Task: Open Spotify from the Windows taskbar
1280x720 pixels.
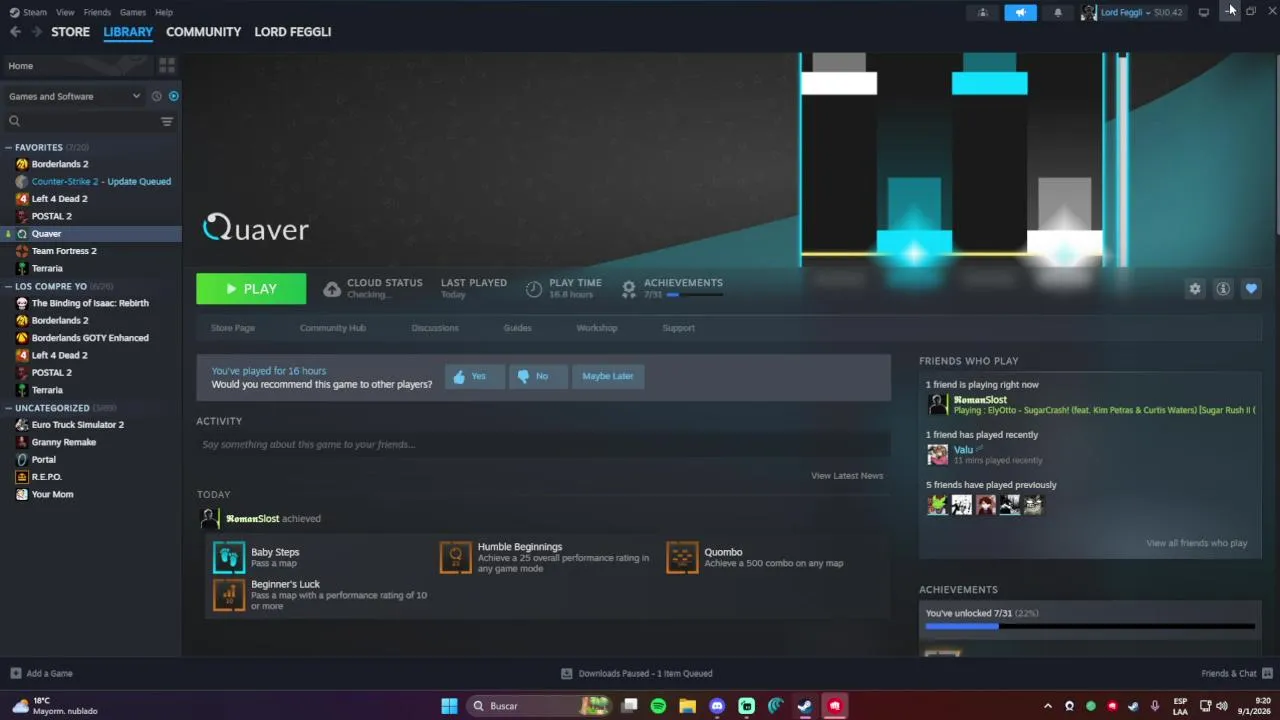Action: pos(658,706)
